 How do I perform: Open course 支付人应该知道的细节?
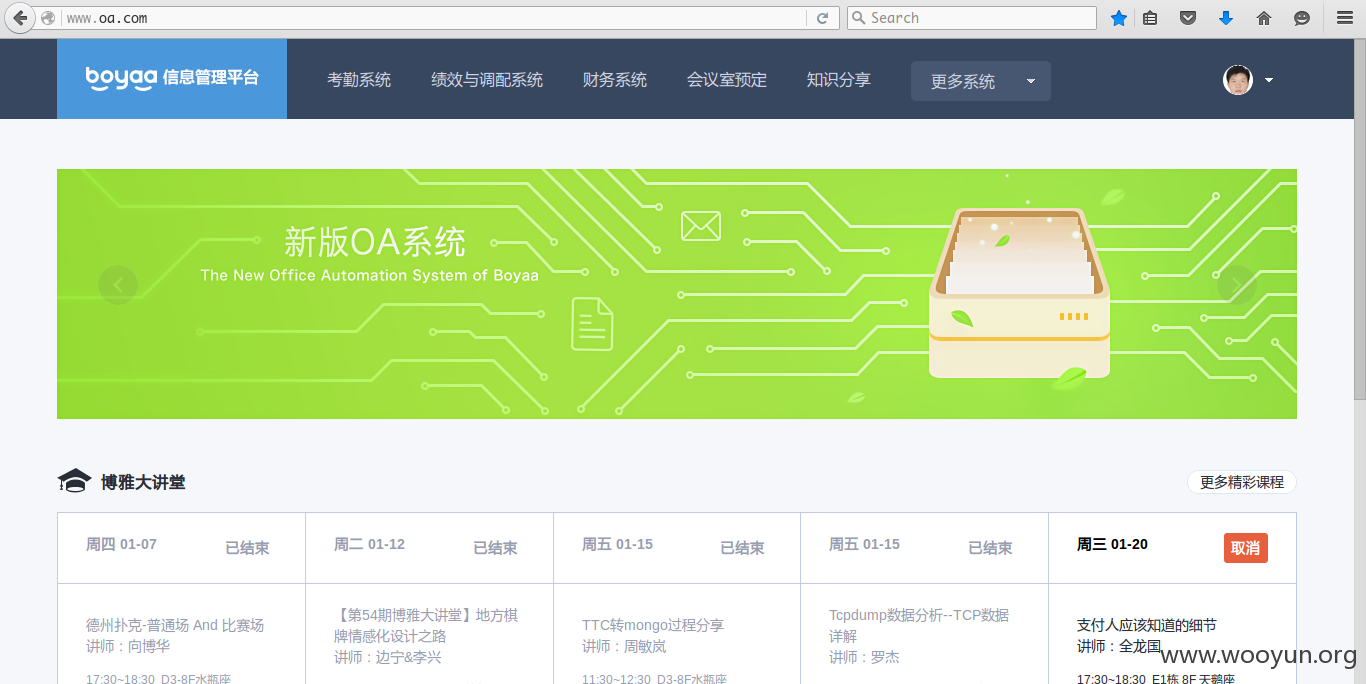point(1147,625)
